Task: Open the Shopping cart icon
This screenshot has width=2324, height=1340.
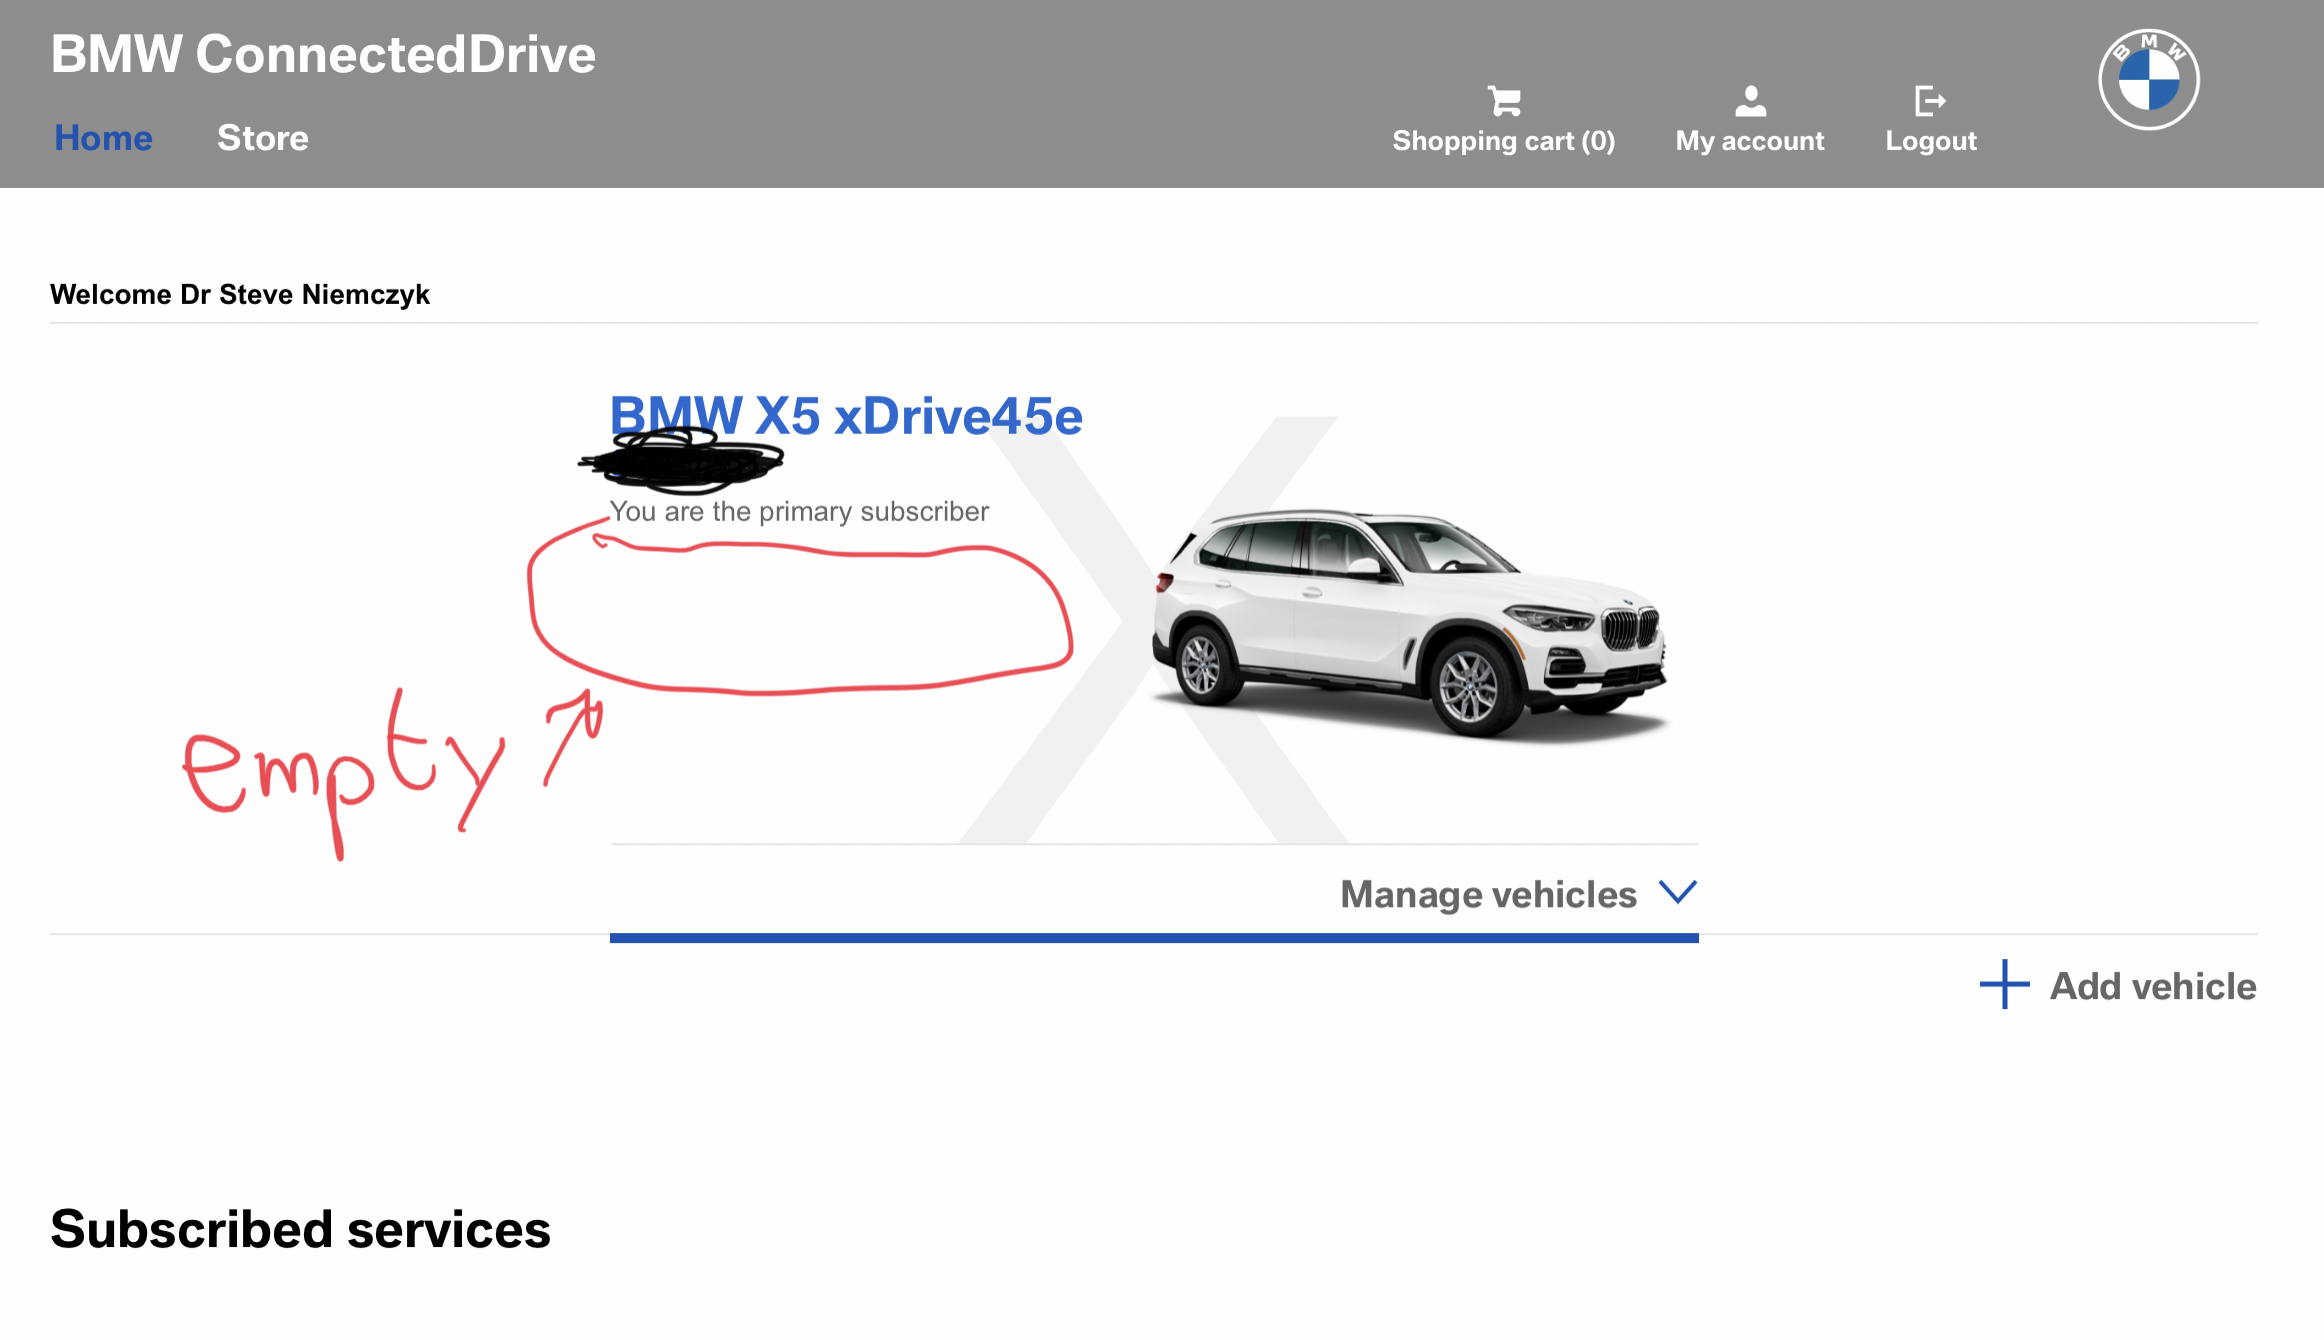Action: pyautogui.click(x=1502, y=100)
